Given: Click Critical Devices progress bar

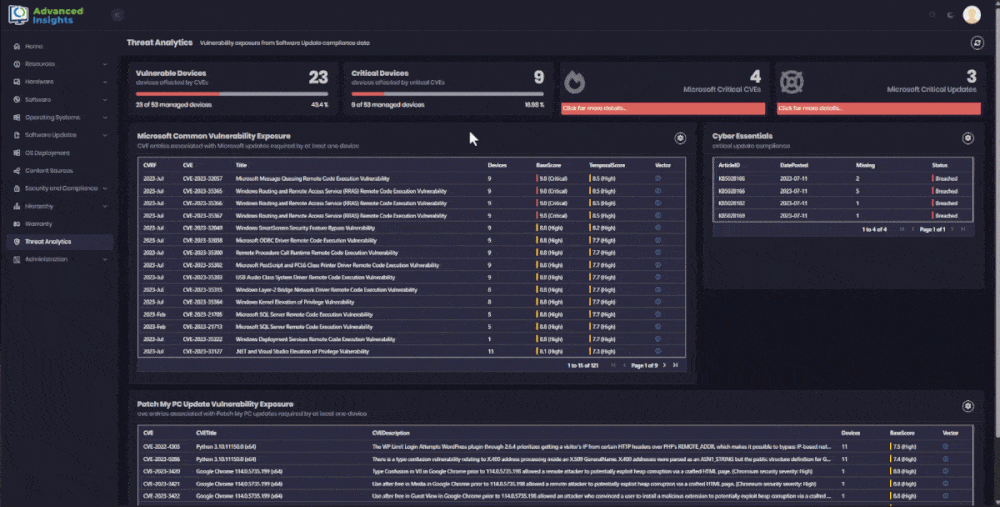Looking at the screenshot, I should (x=448, y=94).
